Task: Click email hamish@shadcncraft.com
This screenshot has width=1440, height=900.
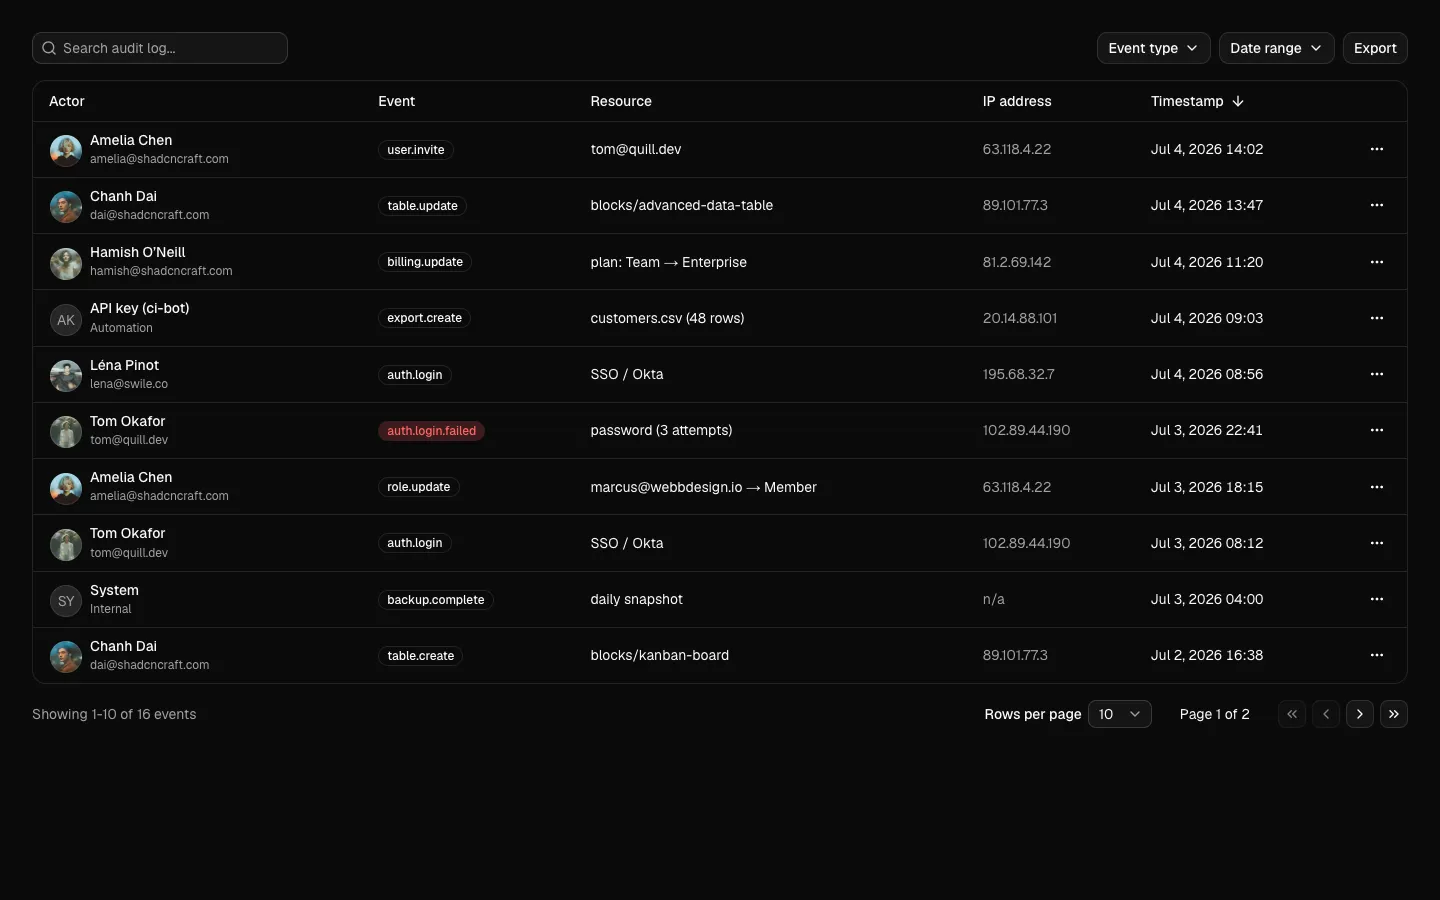Action: 161,271
